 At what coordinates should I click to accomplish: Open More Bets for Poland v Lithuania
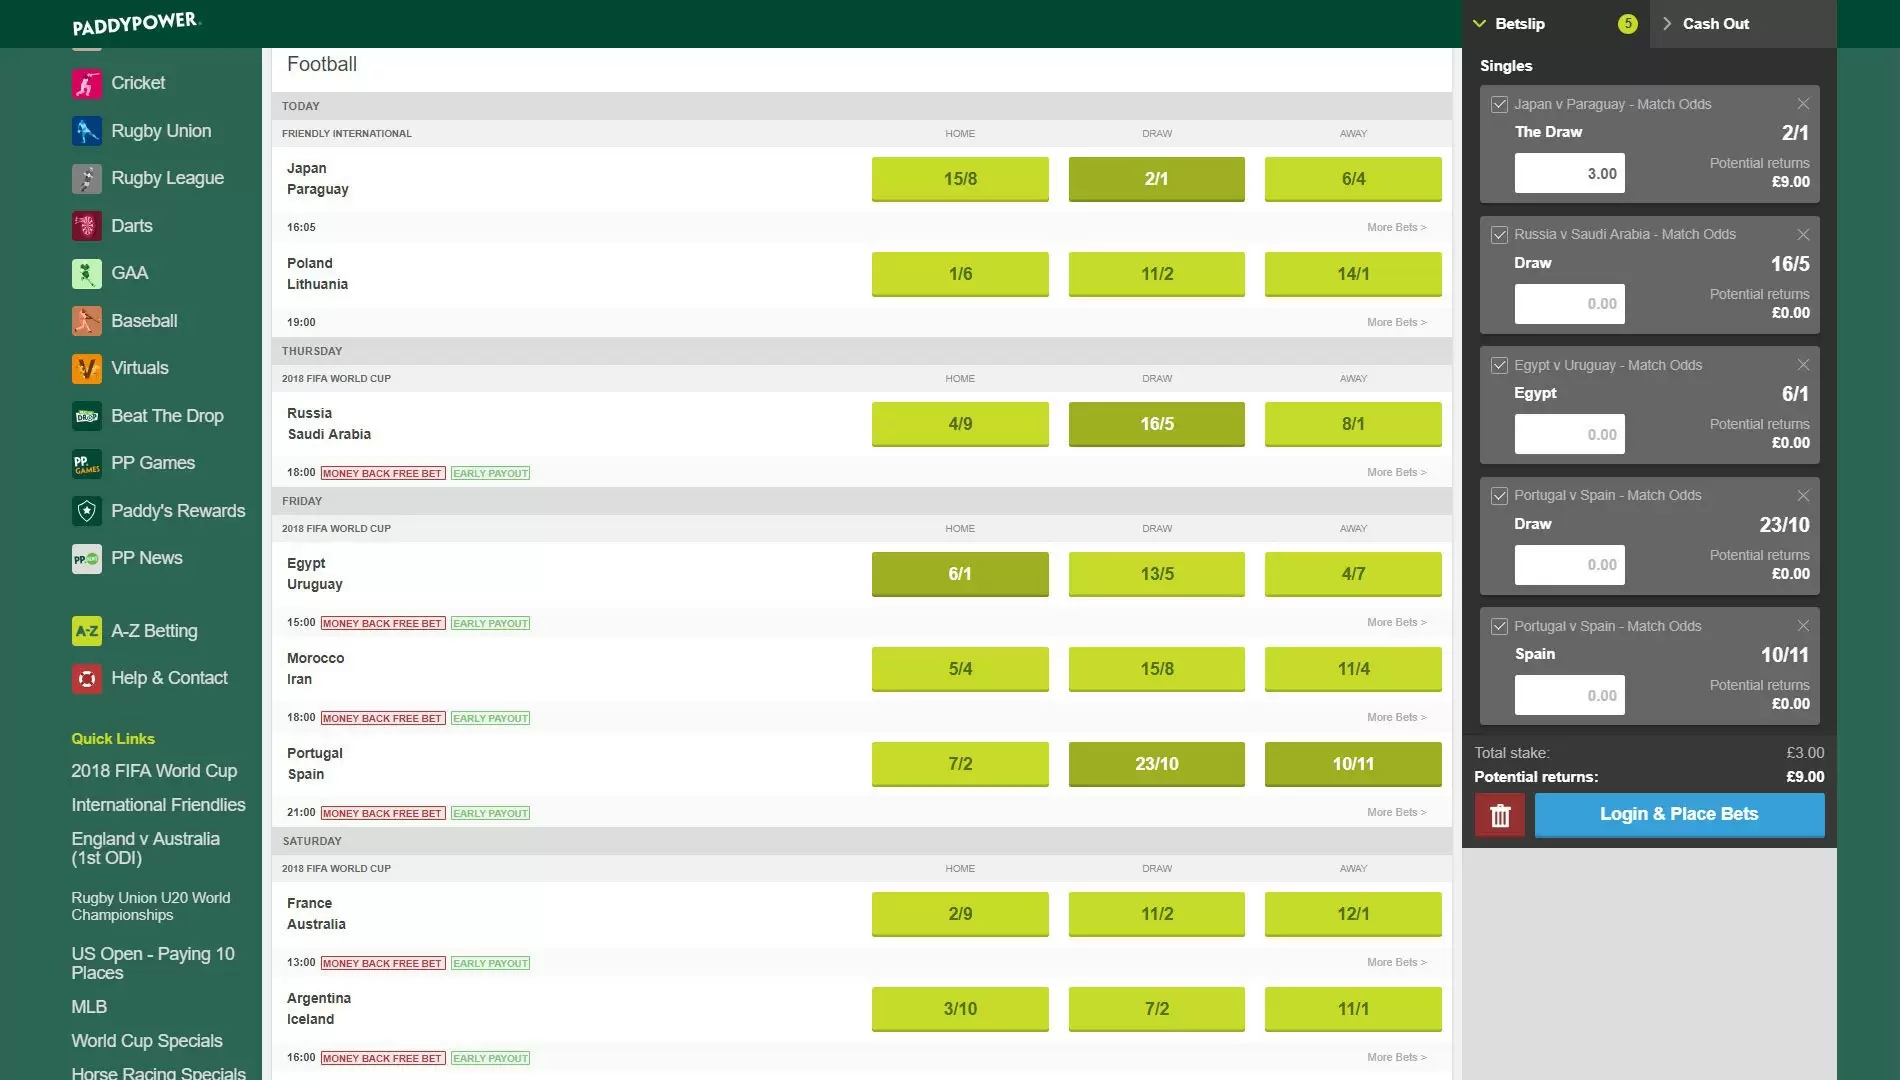1397,323
